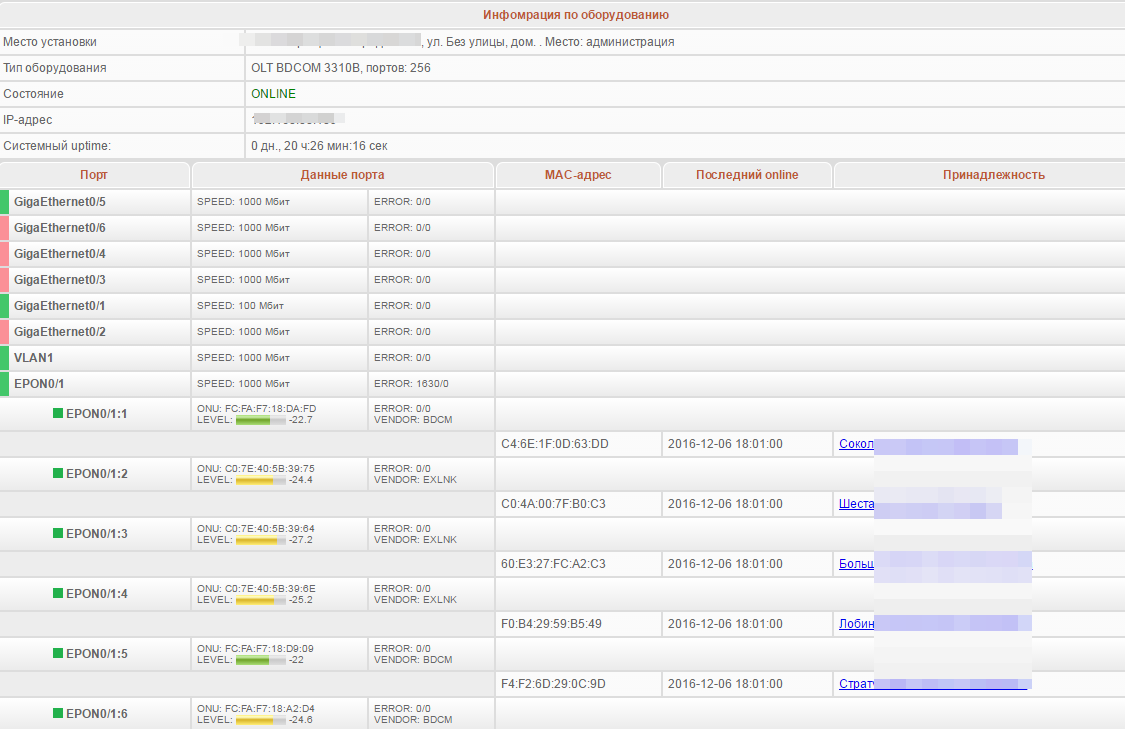Viewport: 1125px width, 729px height.
Task: Select the GigaEthernet0/1 port name
Action: point(60,306)
